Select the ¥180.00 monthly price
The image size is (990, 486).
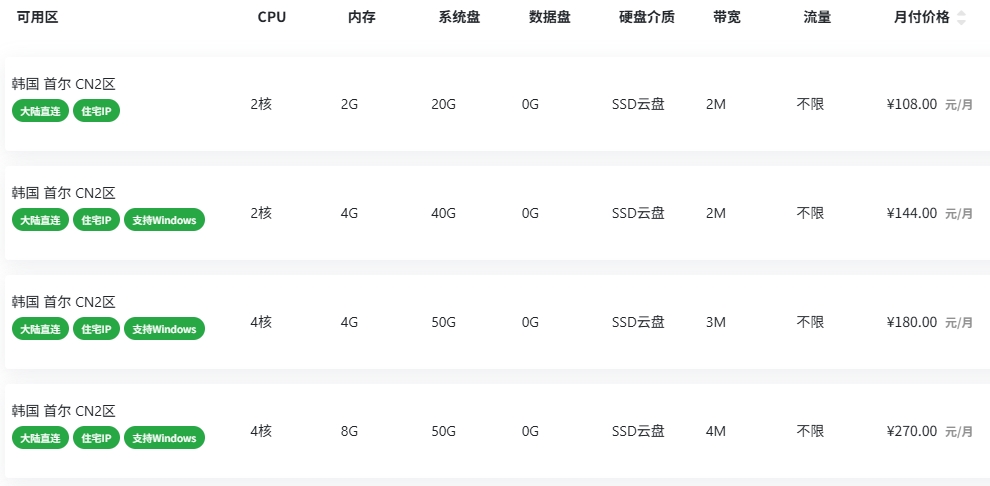tap(911, 322)
